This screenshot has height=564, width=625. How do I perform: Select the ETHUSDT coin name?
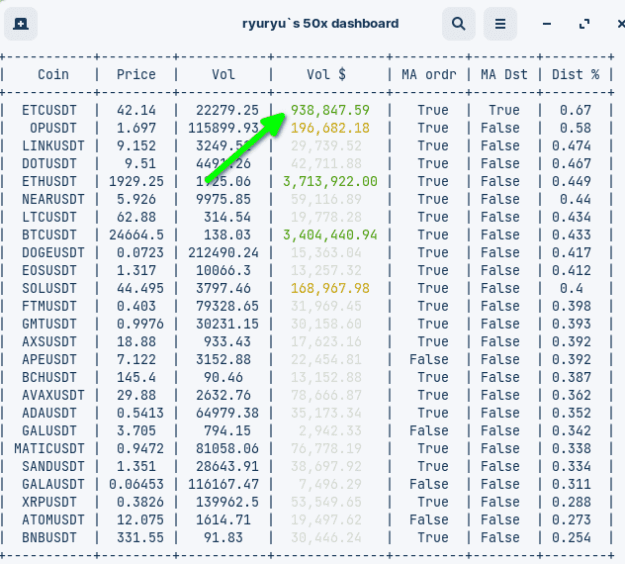49,181
